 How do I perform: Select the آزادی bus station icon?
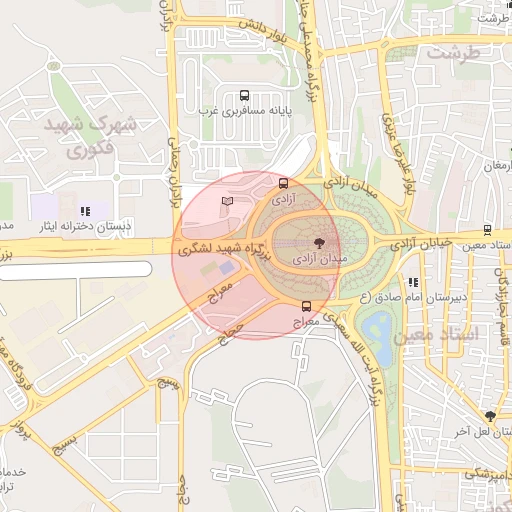click(x=284, y=183)
